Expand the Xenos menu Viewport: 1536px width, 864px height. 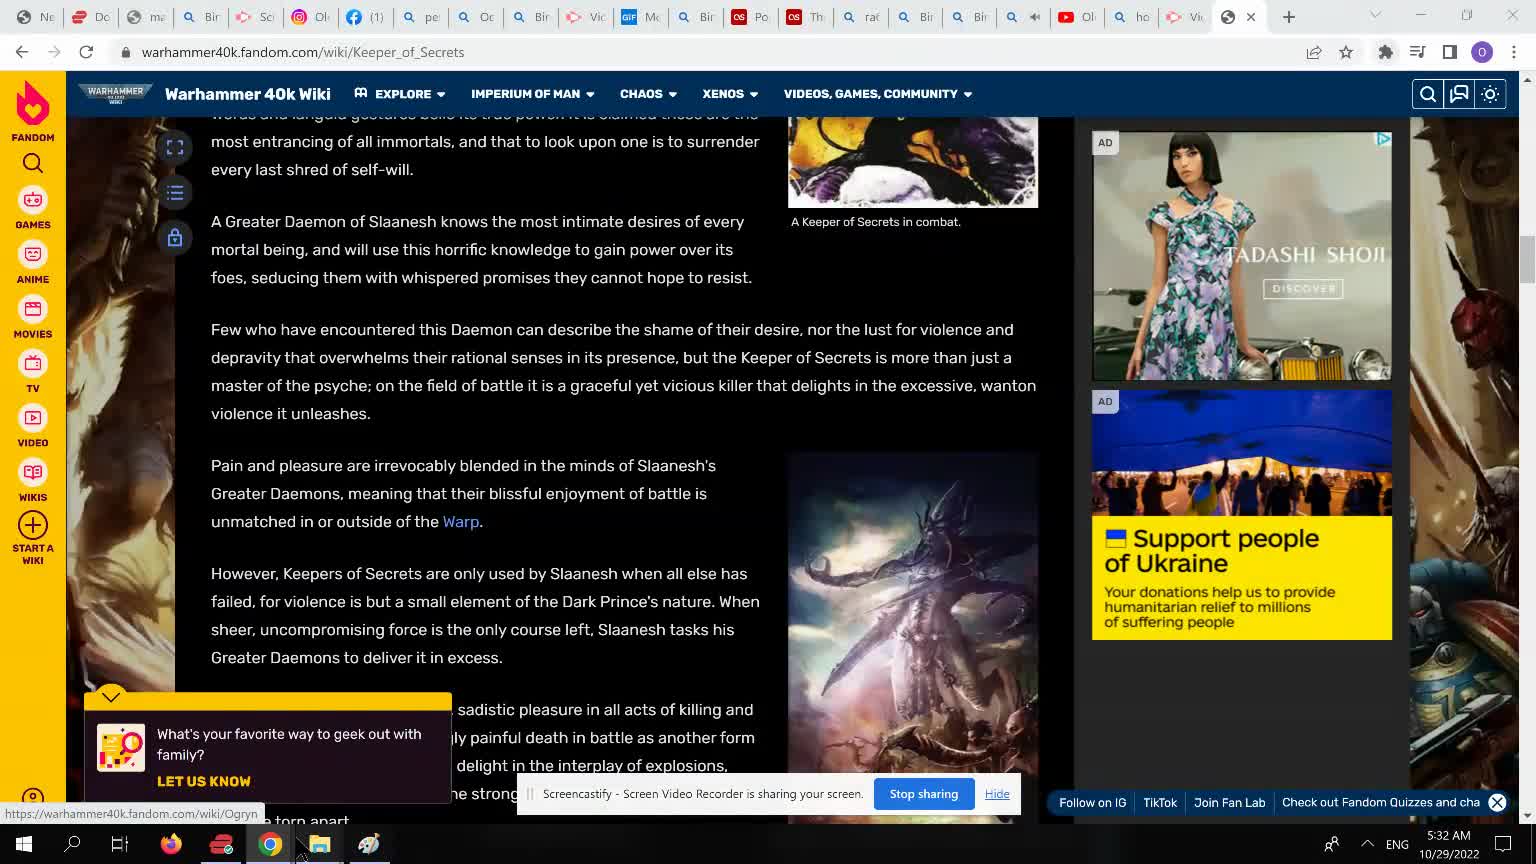[730, 94]
